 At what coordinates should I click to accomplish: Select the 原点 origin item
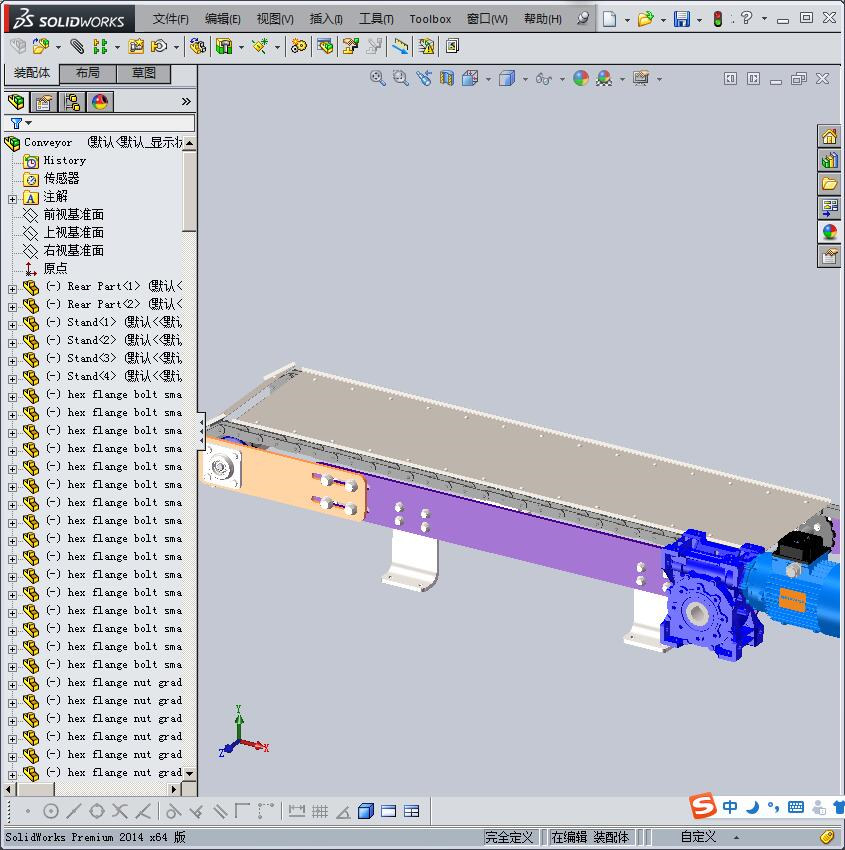click(55, 268)
